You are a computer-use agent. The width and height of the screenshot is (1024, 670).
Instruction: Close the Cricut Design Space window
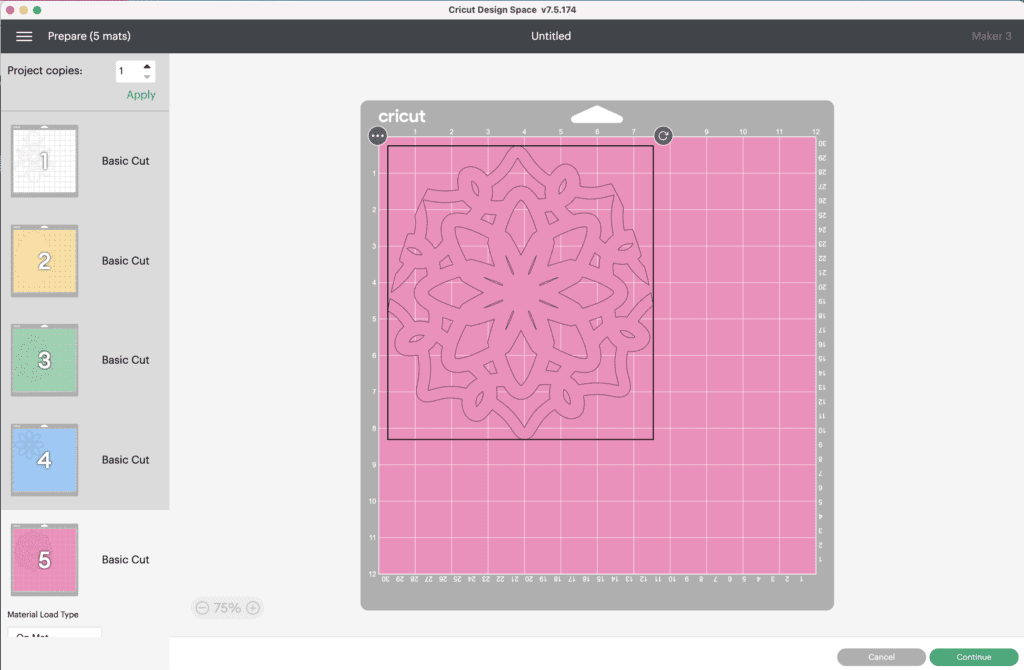10,10
